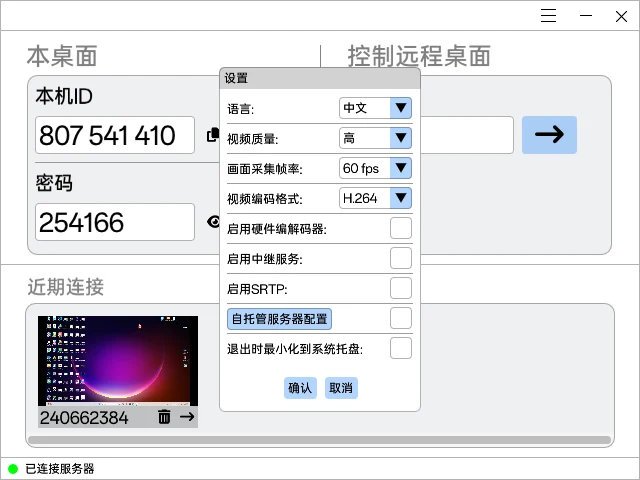Click the 密码 label above the password field

click(x=54, y=182)
